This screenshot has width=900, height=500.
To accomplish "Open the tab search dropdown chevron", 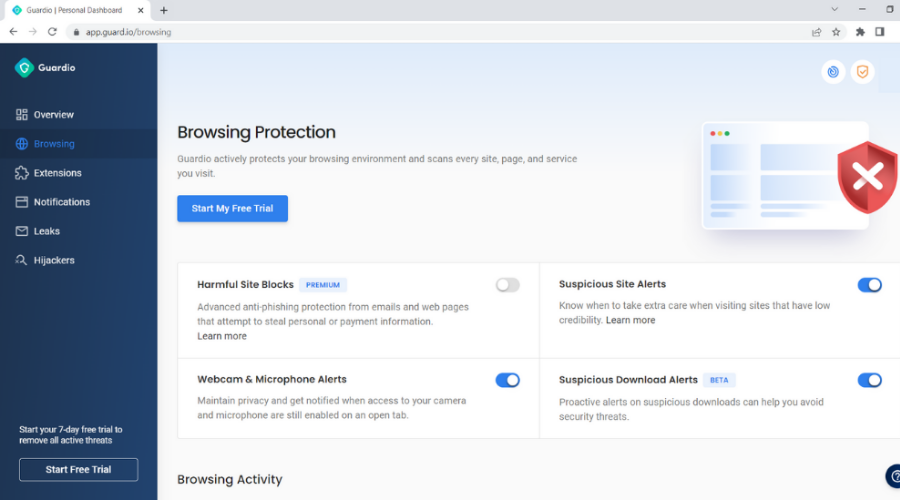I will pyautogui.click(x=835, y=10).
